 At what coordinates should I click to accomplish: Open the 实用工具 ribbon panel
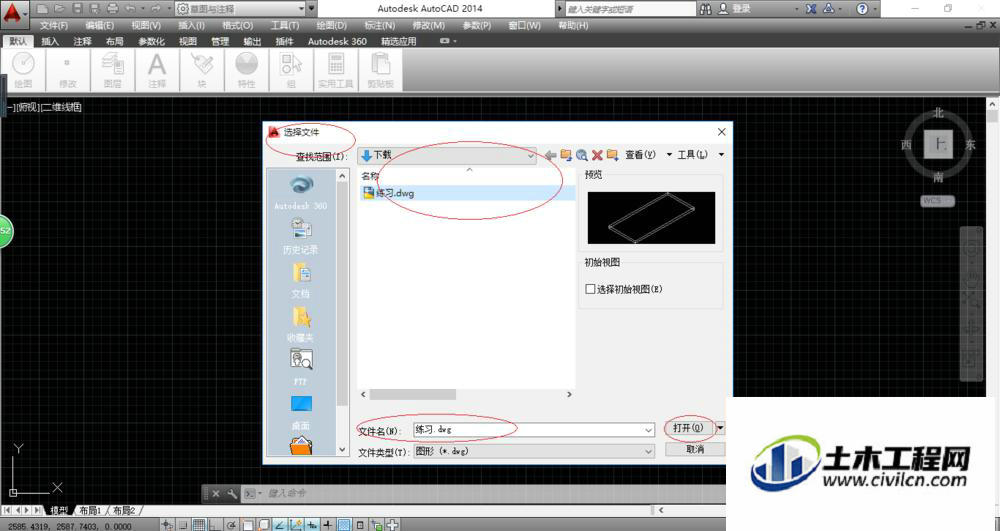click(x=336, y=70)
